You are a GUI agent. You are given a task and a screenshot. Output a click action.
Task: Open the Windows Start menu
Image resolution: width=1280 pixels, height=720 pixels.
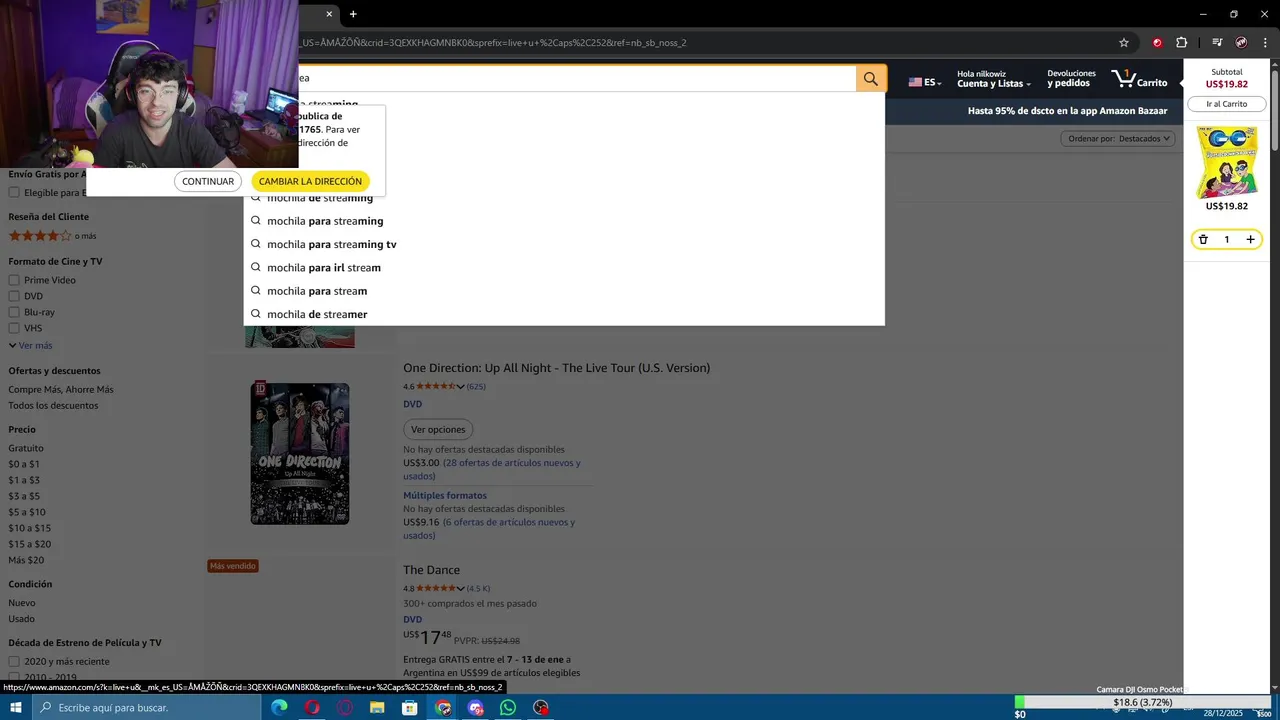(x=16, y=707)
